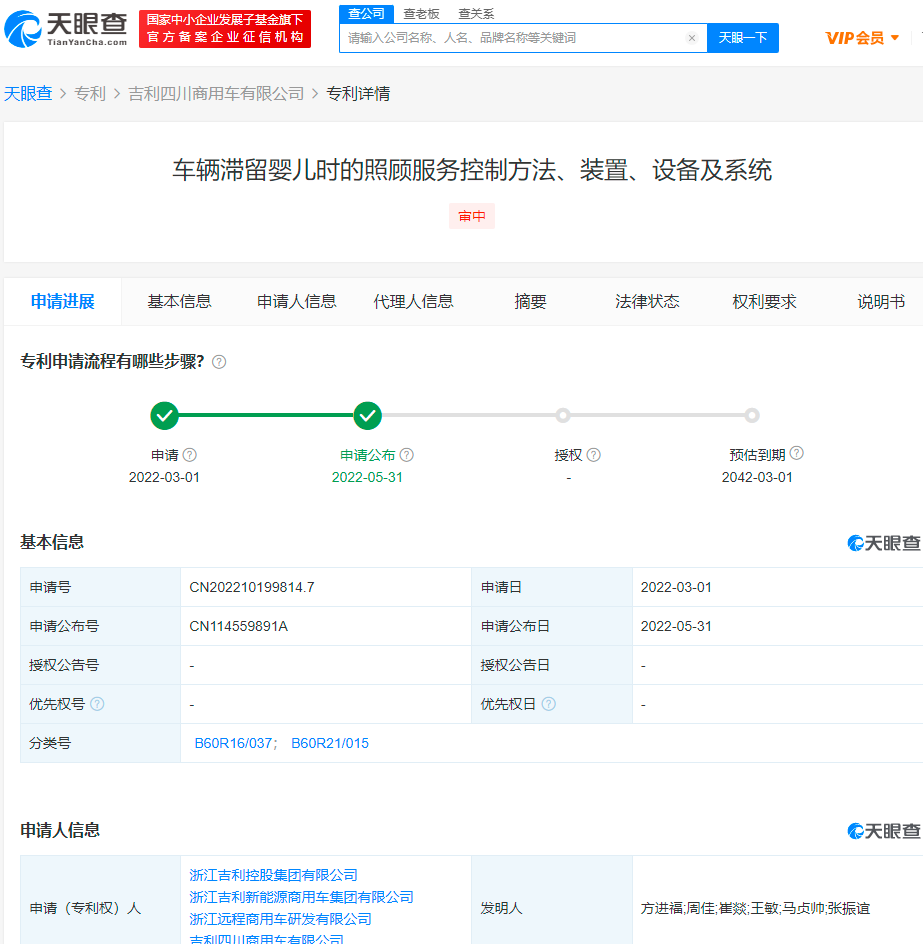Image resolution: width=923 pixels, height=944 pixels.
Task: Click the 2022-05-31 date under 申请公布 step
Action: (367, 477)
